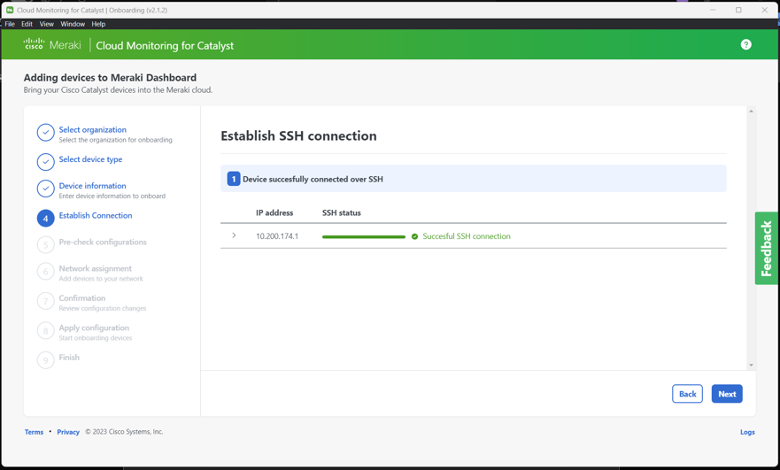This screenshot has height=470, width=780.
Task: Click the Back button
Action: click(x=687, y=394)
